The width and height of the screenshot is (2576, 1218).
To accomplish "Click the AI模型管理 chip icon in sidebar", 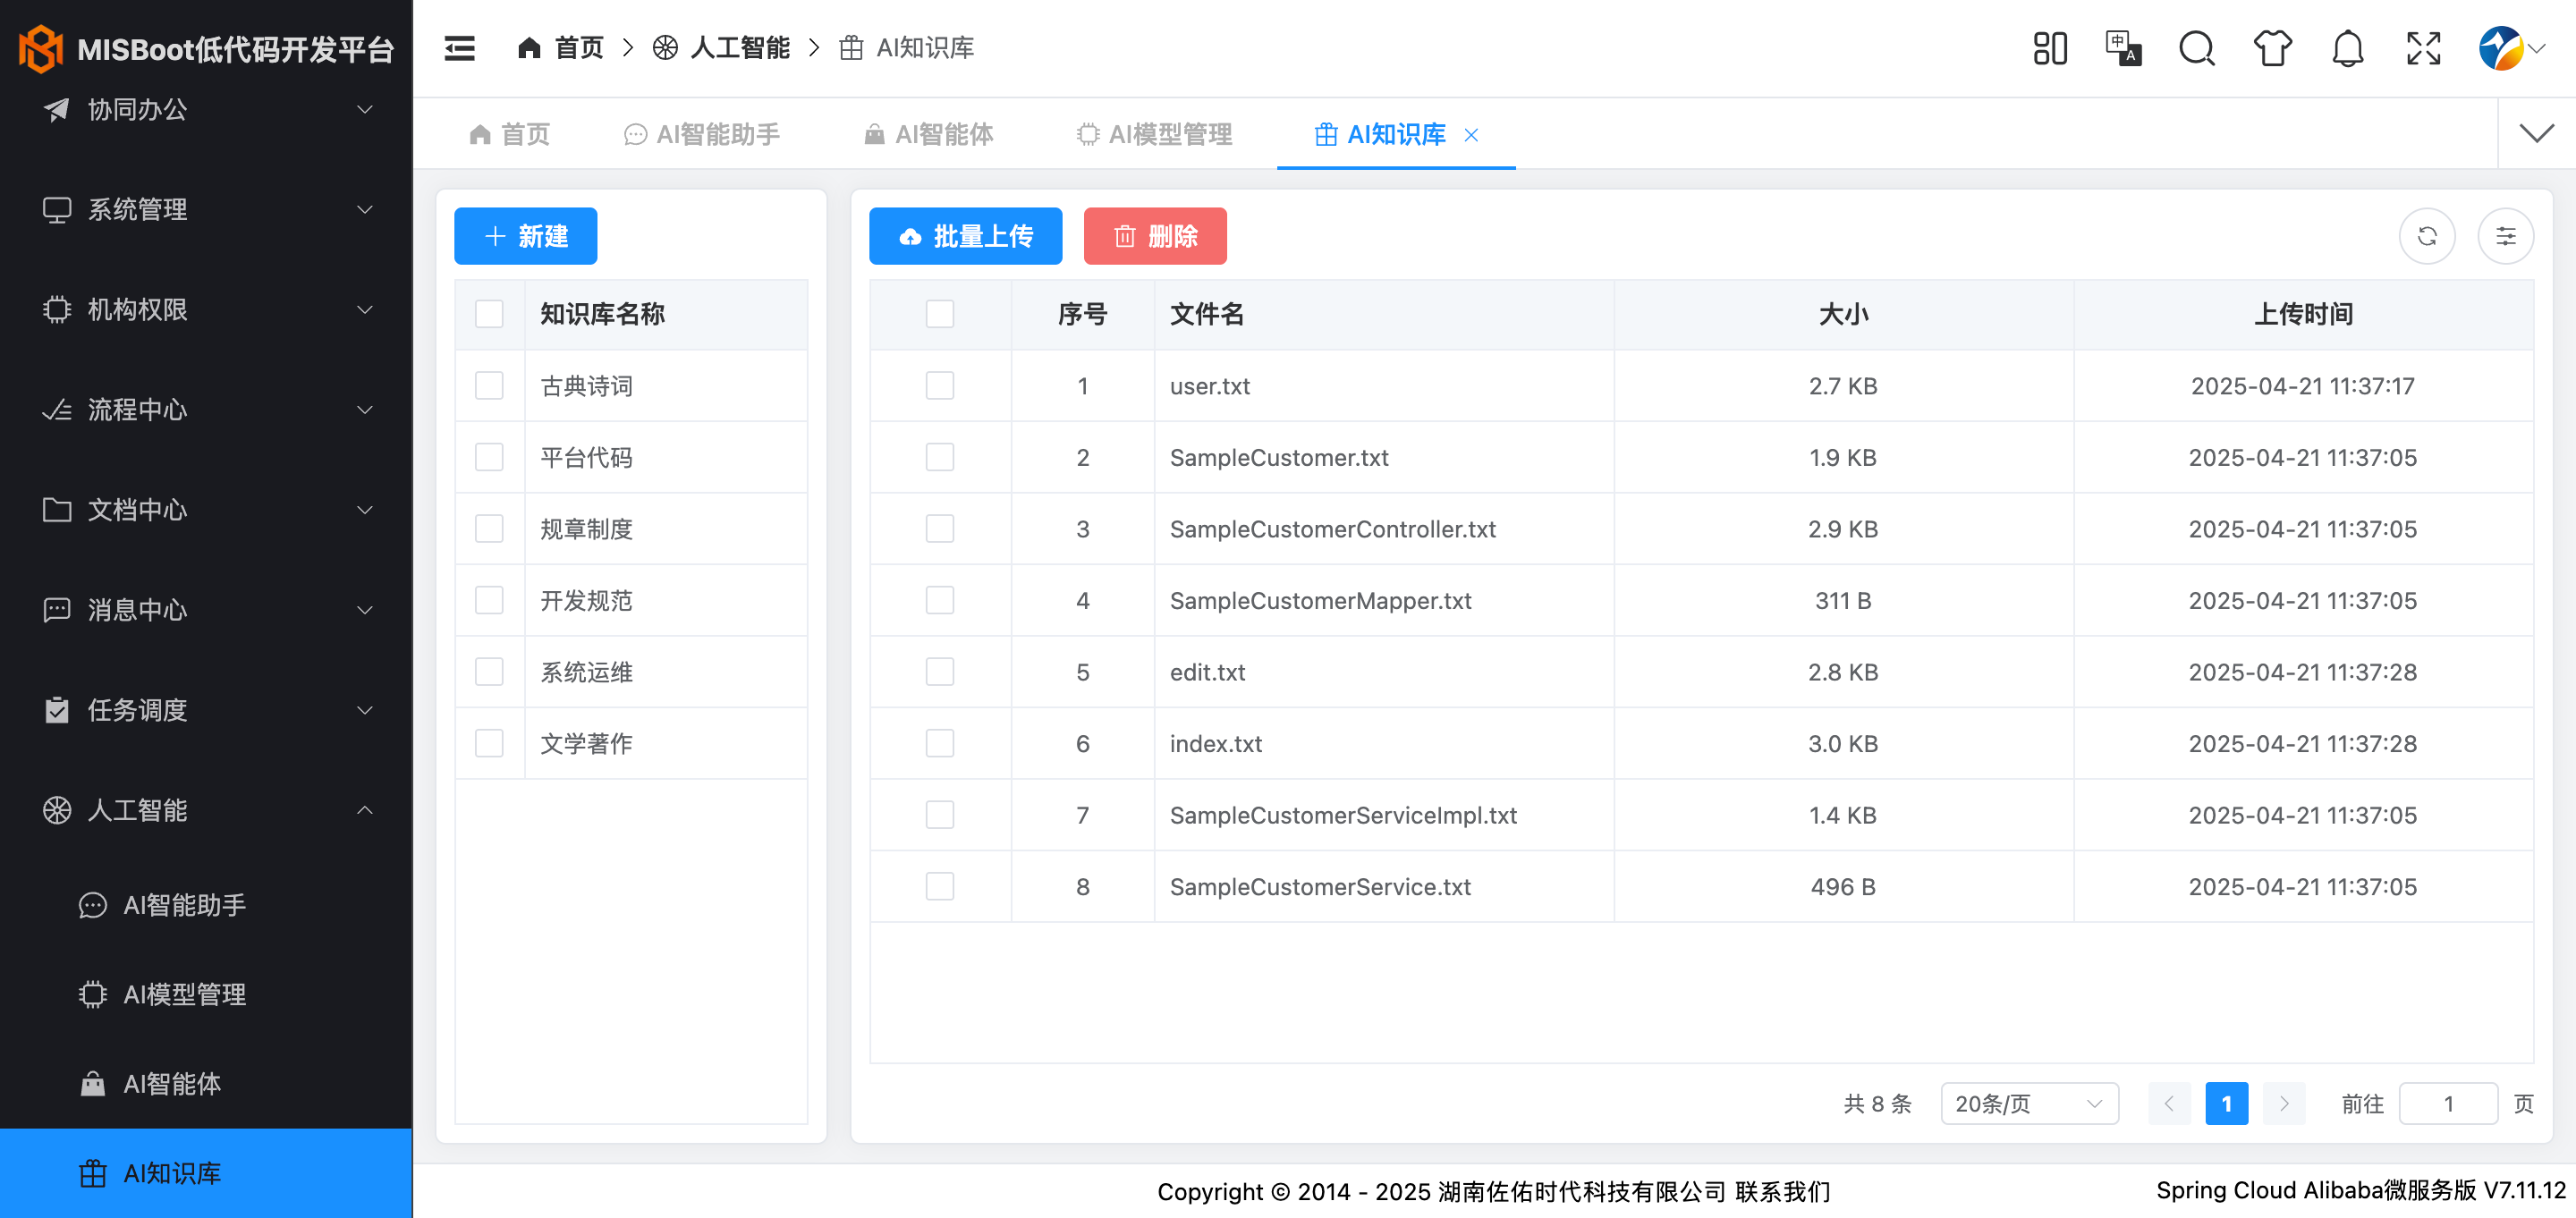I will pos(93,993).
